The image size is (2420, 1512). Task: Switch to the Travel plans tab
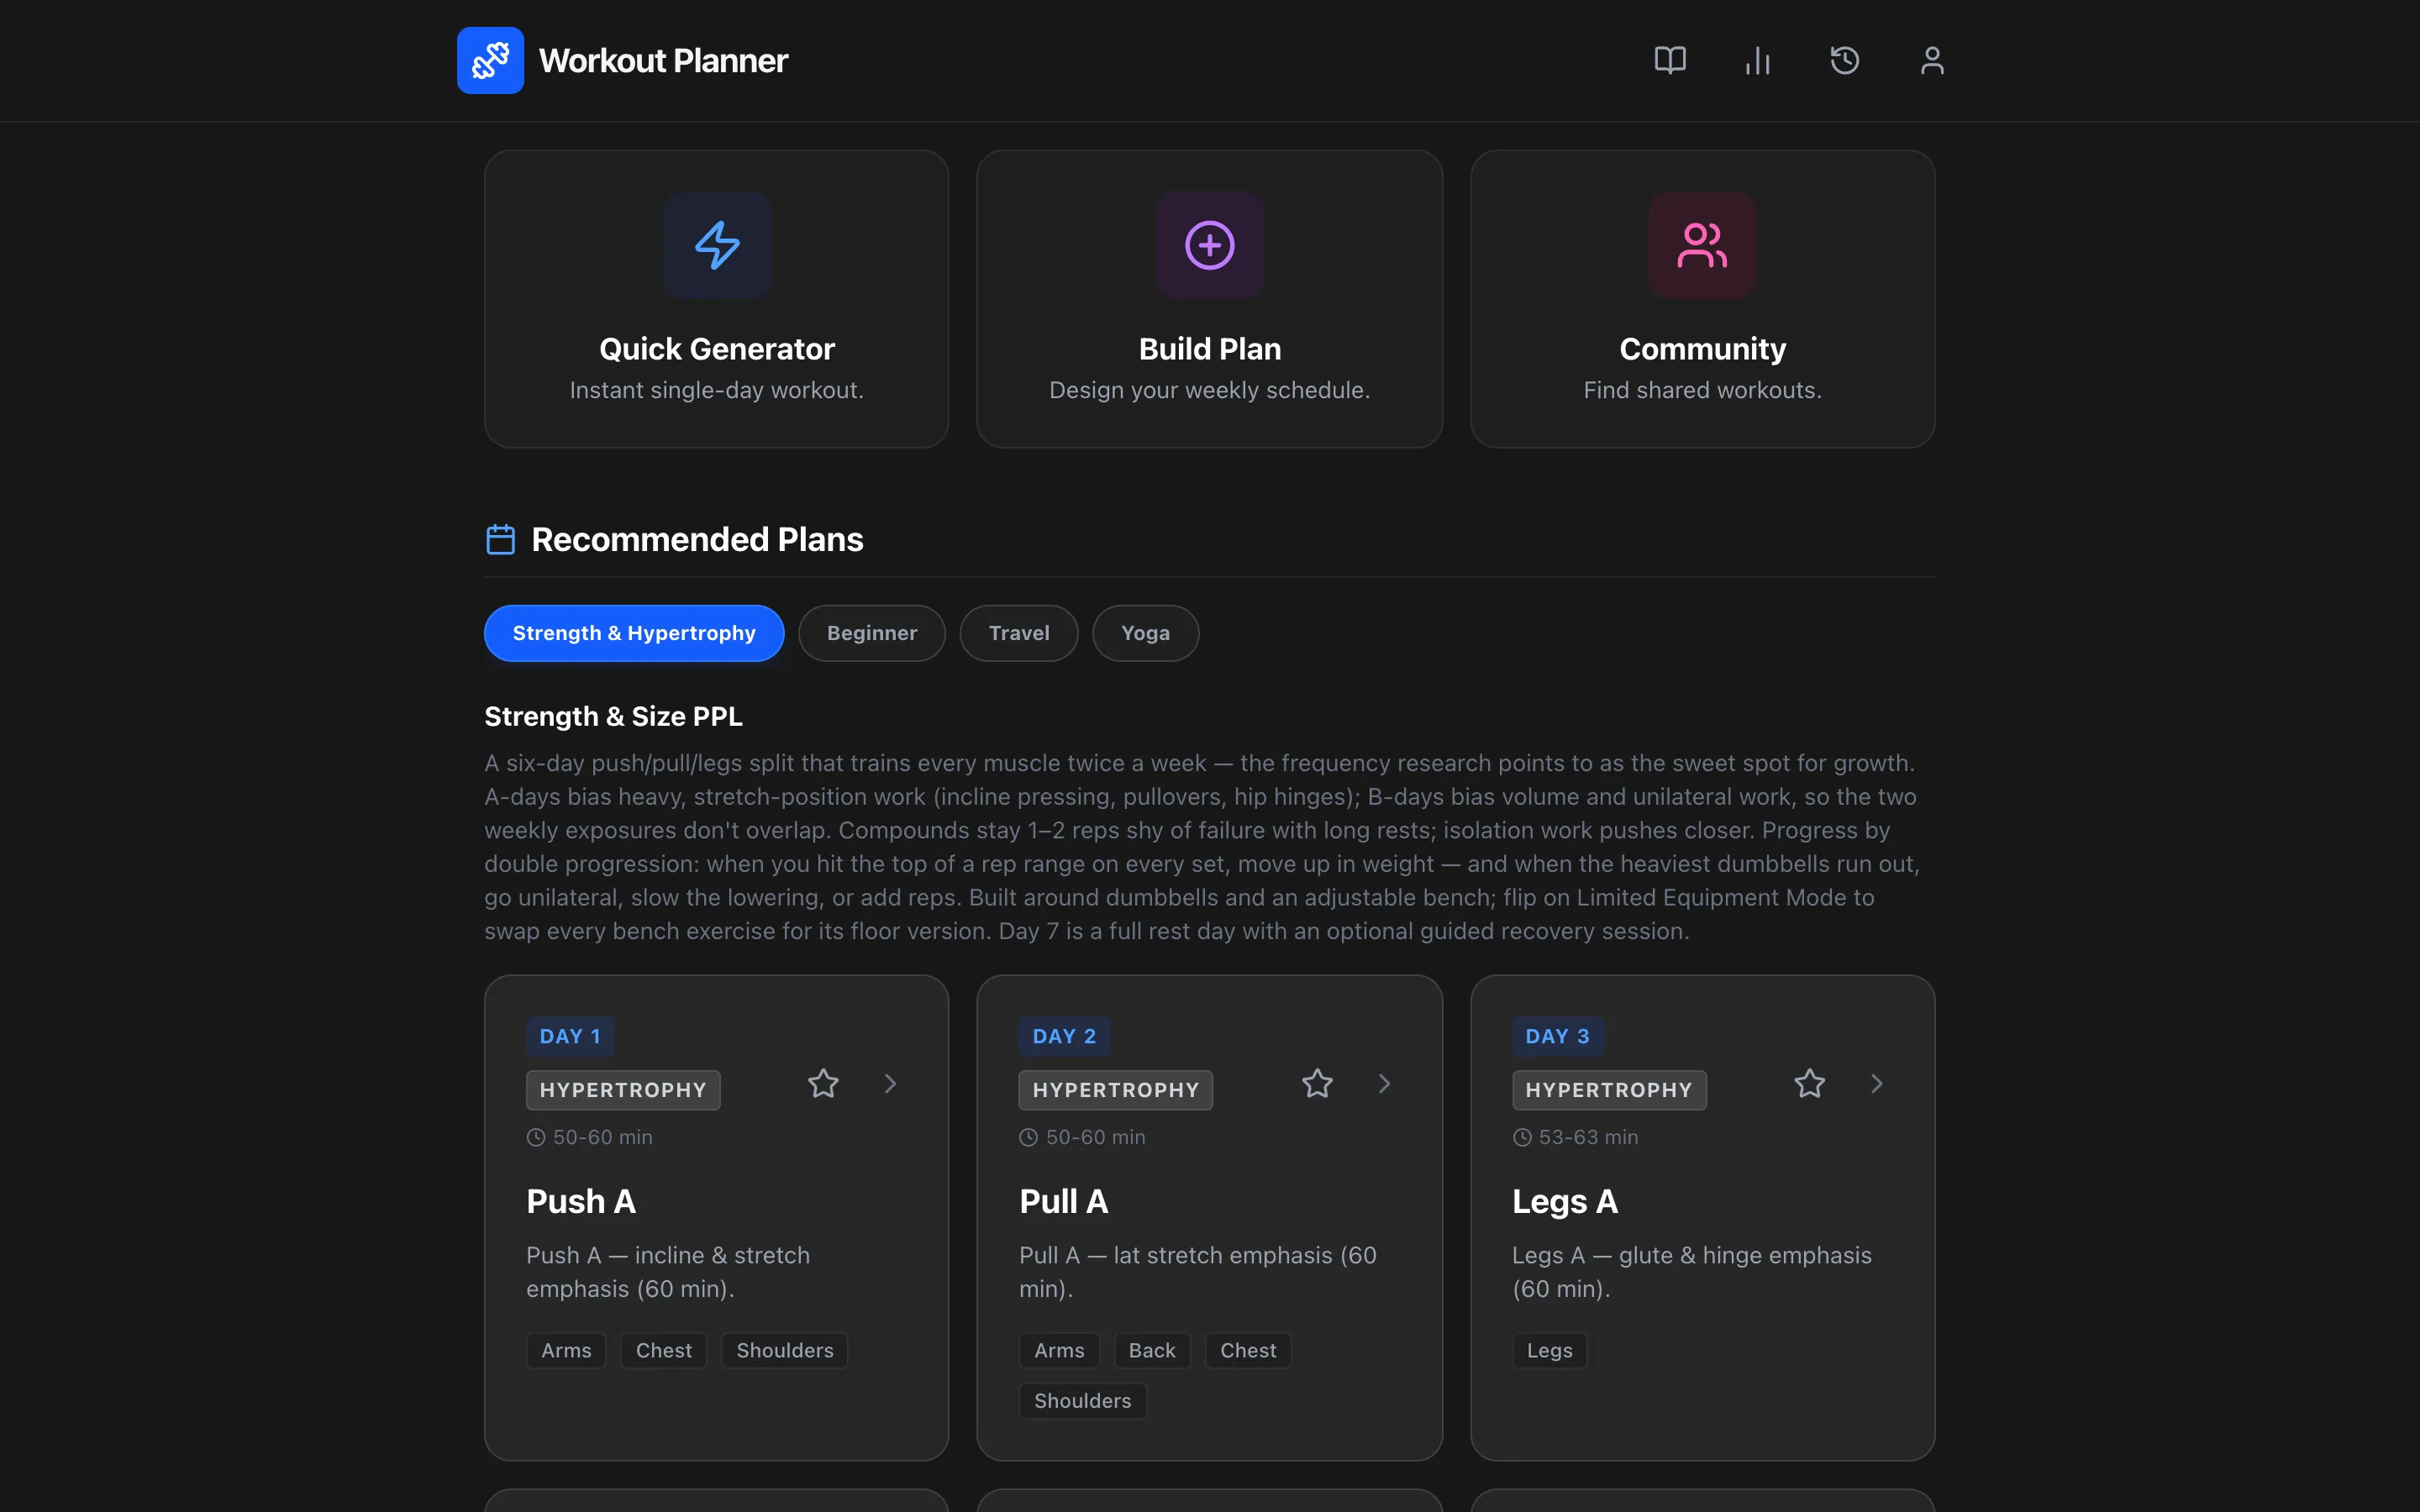click(x=1019, y=633)
